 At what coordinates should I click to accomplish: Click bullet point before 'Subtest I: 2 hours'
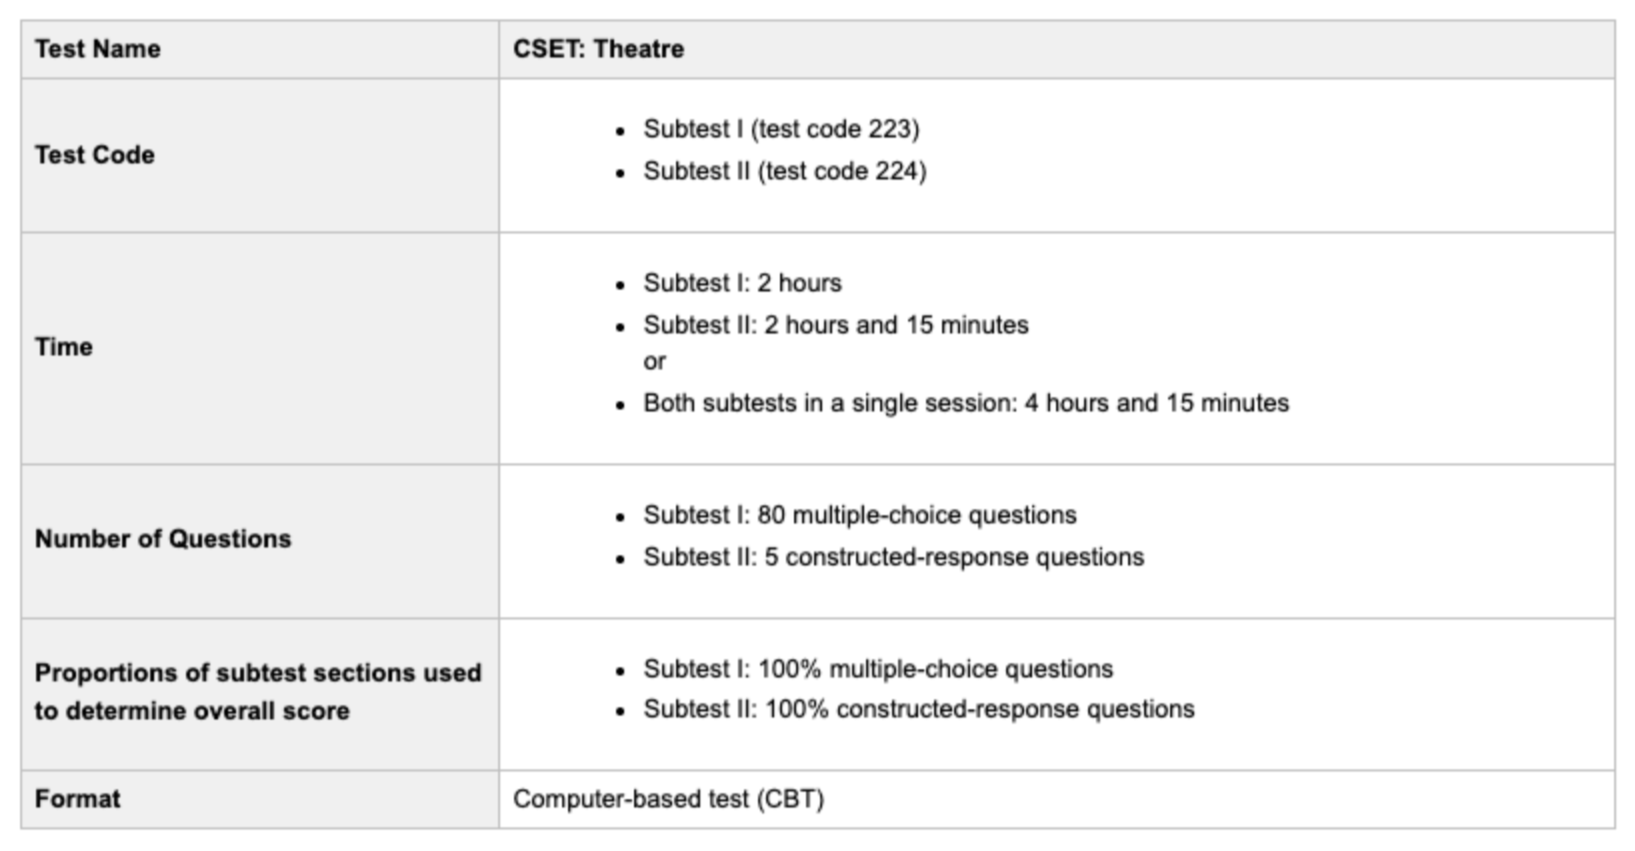621,285
